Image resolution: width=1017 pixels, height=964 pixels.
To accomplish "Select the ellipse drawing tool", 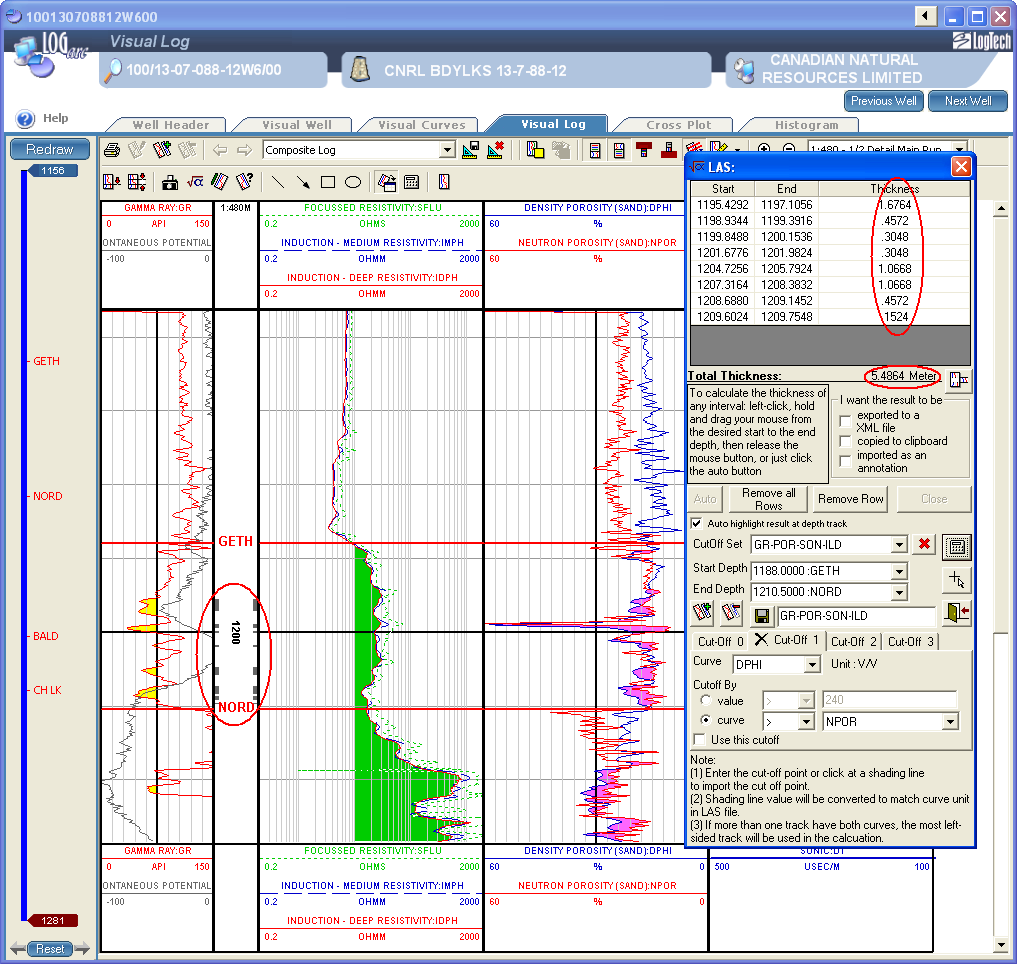I will (352, 182).
